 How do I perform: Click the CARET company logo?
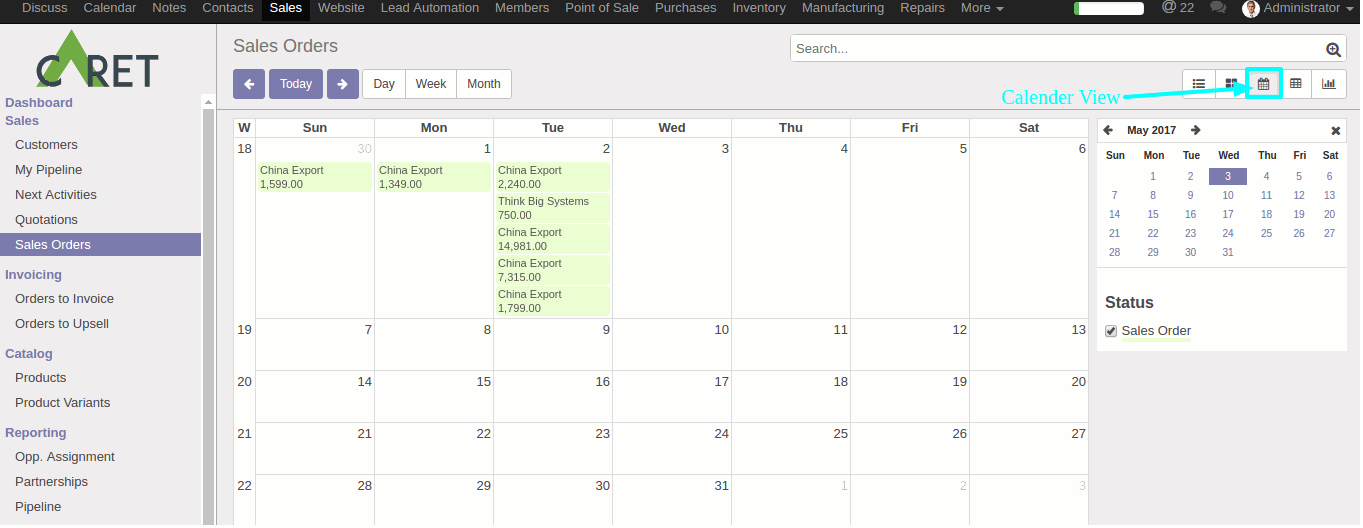(98, 60)
